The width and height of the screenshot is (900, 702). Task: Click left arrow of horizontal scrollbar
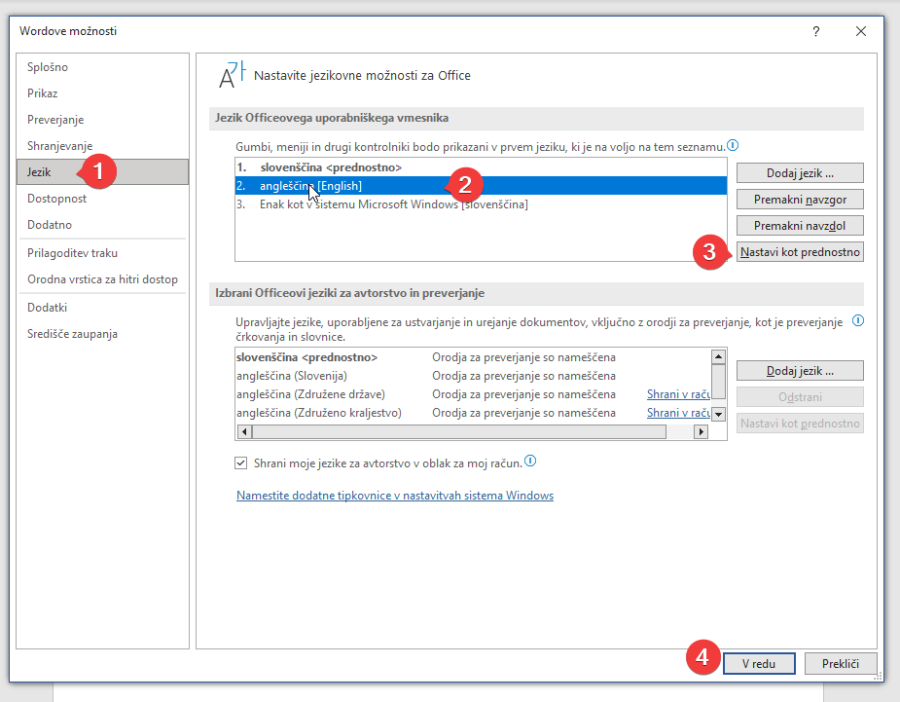coord(243,432)
